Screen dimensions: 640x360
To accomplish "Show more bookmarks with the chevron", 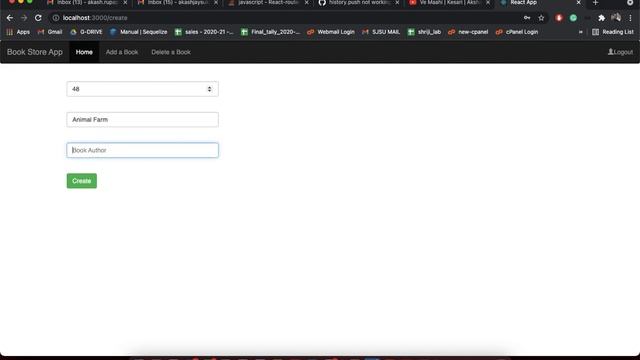I will click(x=580, y=32).
